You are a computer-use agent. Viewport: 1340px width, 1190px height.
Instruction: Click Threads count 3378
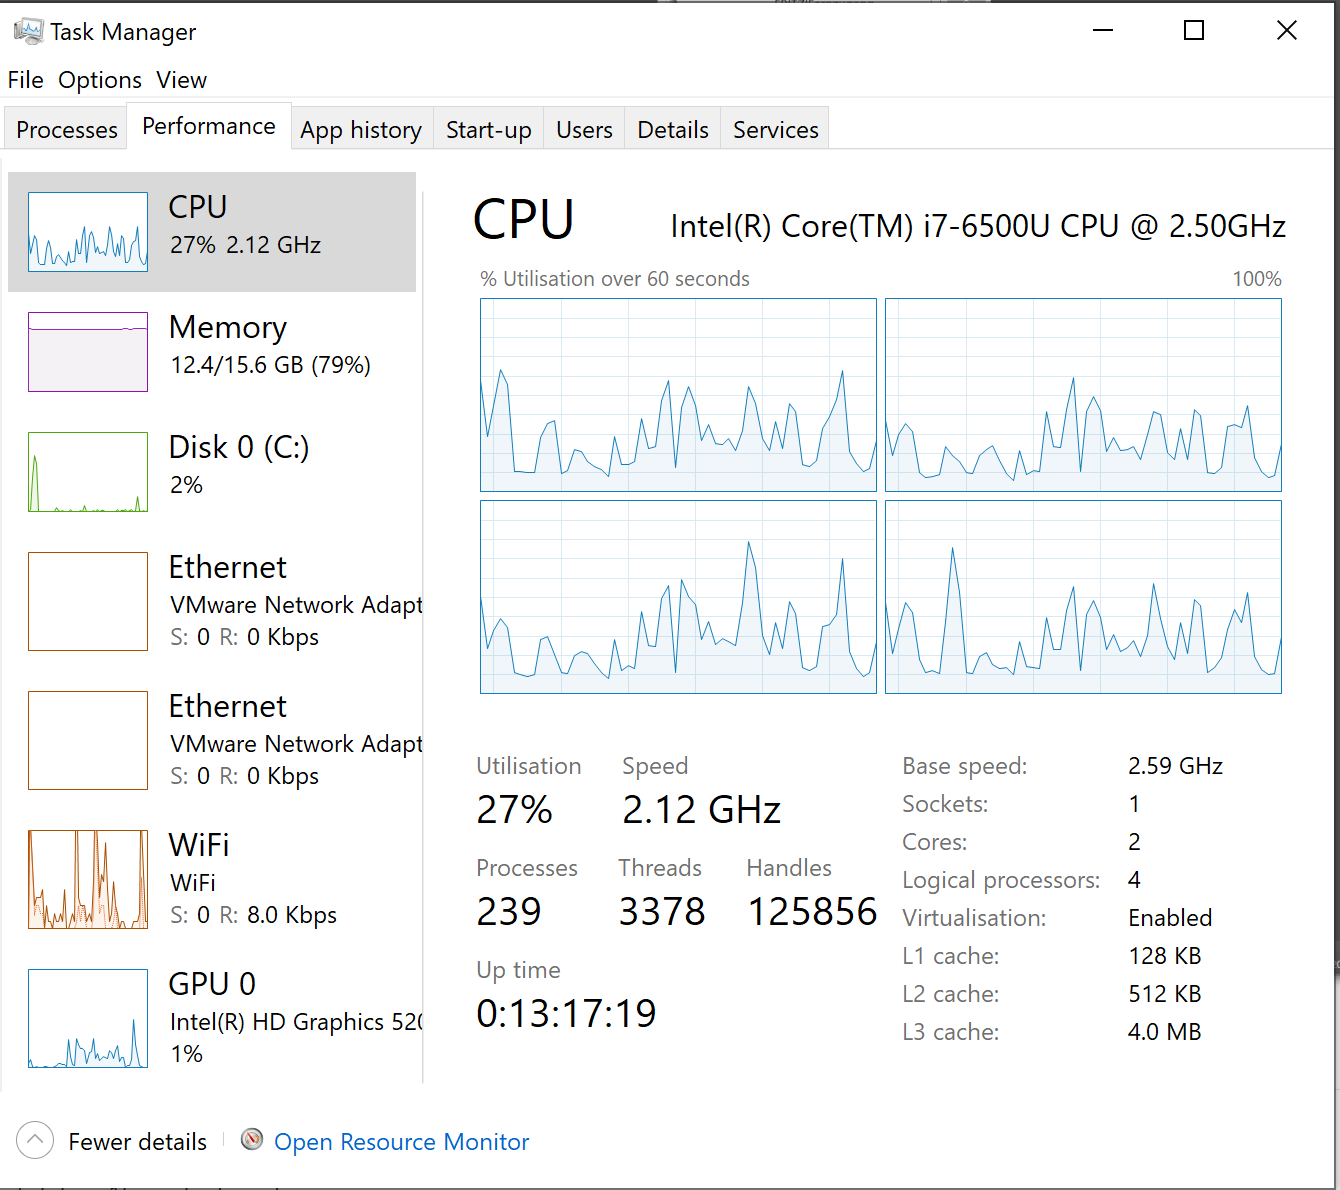click(x=662, y=912)
